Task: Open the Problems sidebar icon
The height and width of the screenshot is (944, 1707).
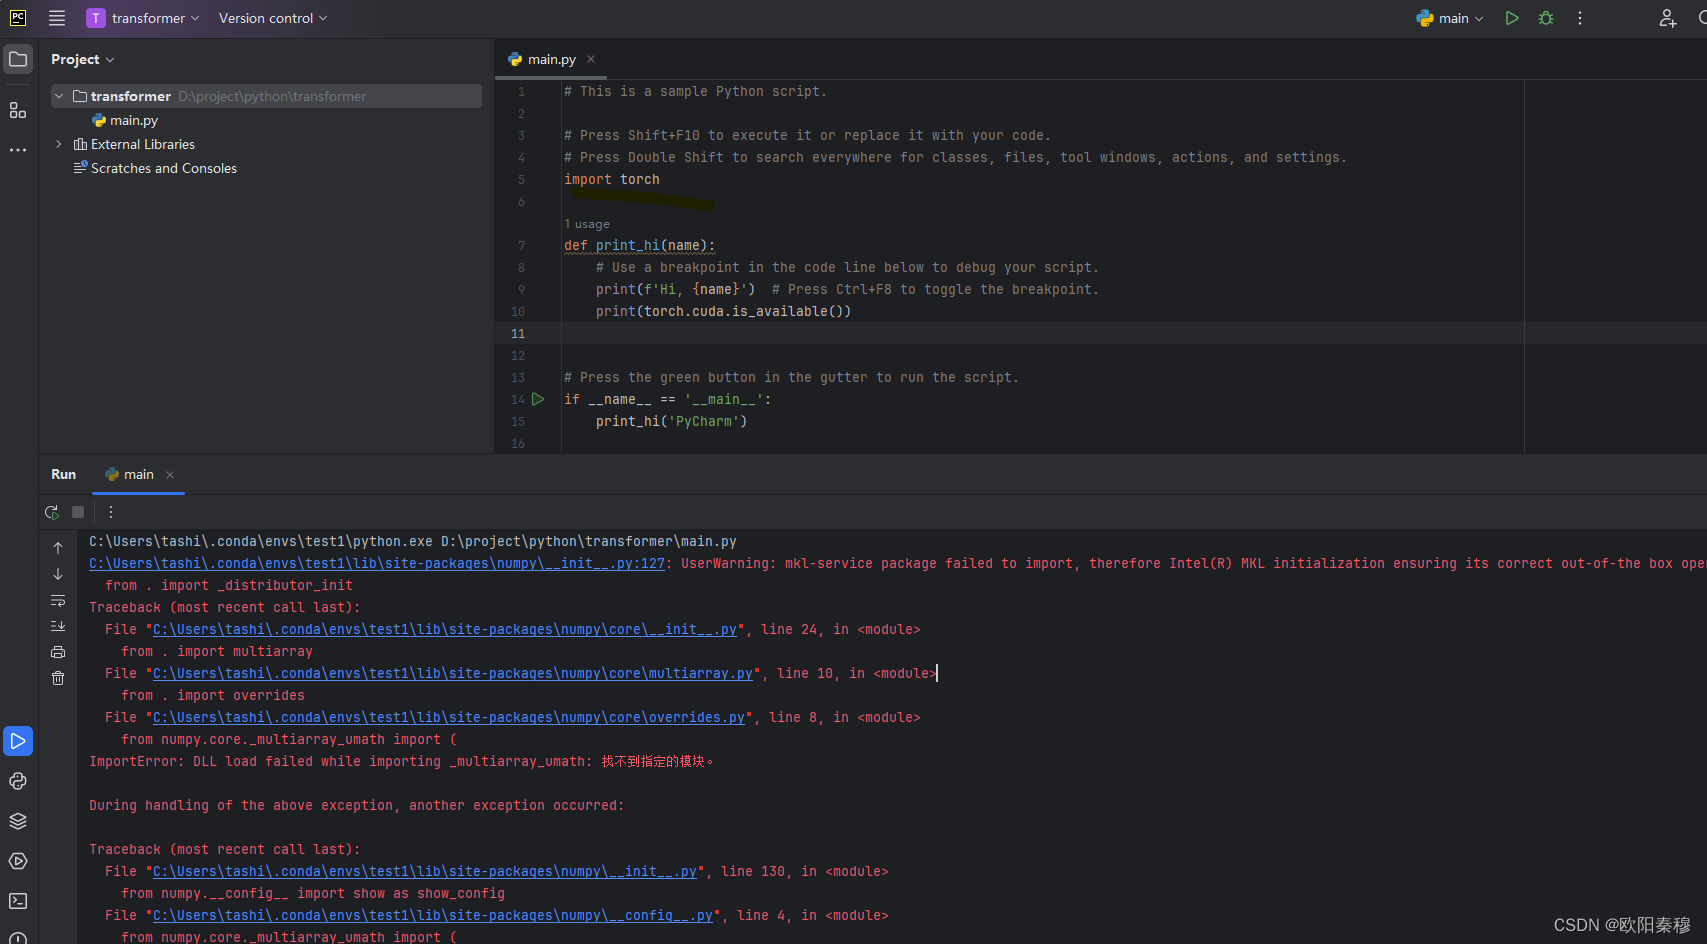Action: (18, 938)
